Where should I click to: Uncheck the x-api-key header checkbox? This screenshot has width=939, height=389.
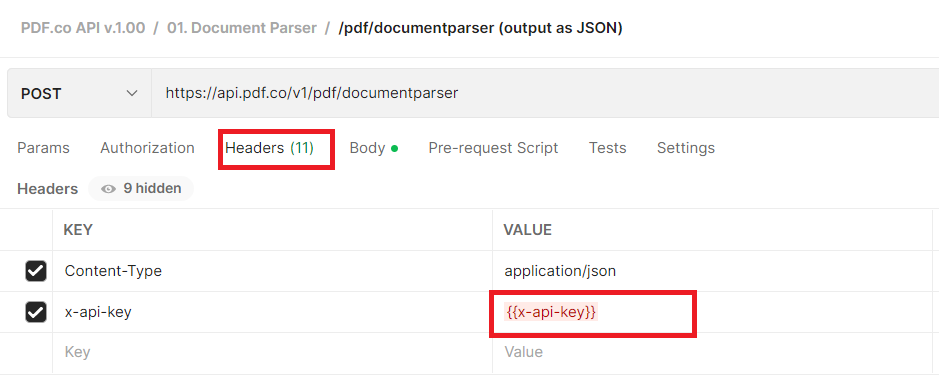tap(35, 312)
